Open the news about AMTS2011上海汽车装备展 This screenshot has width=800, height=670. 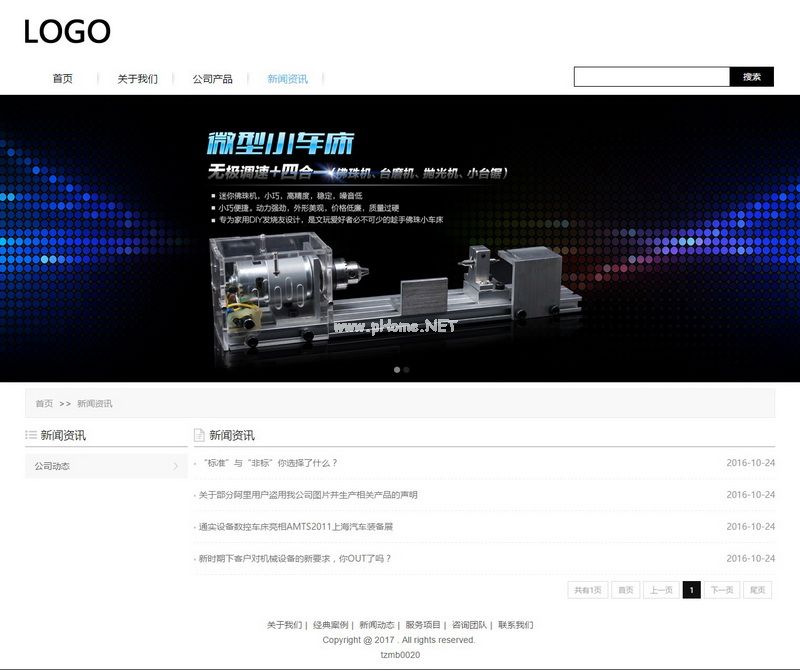click(295, 527)
